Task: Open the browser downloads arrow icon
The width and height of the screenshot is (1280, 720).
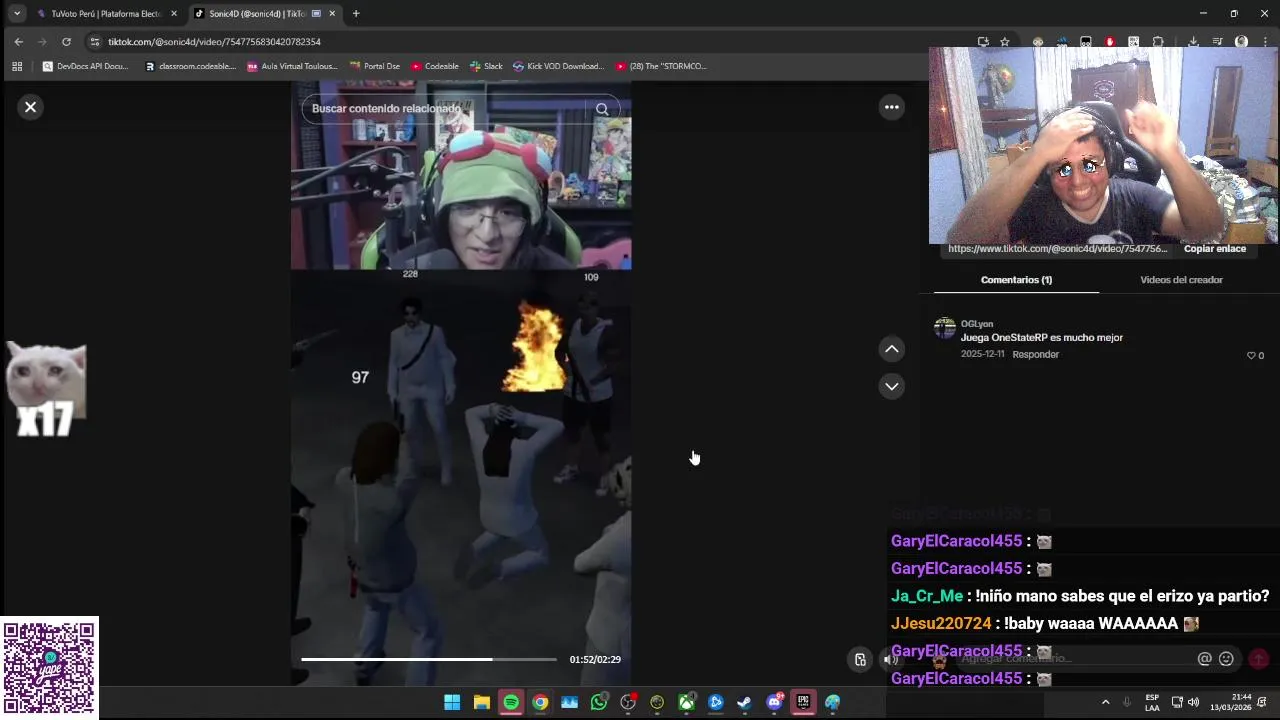Action: 1193,42
